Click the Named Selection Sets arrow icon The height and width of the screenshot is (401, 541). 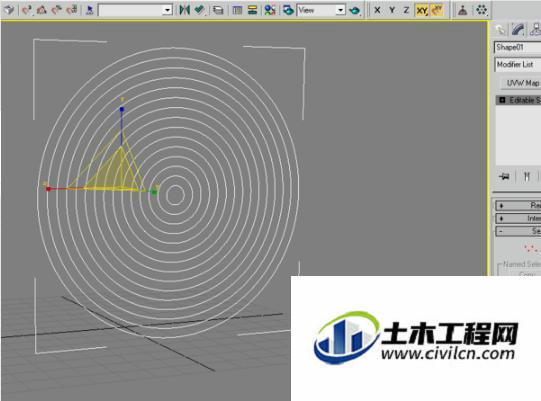click(90, 10)
